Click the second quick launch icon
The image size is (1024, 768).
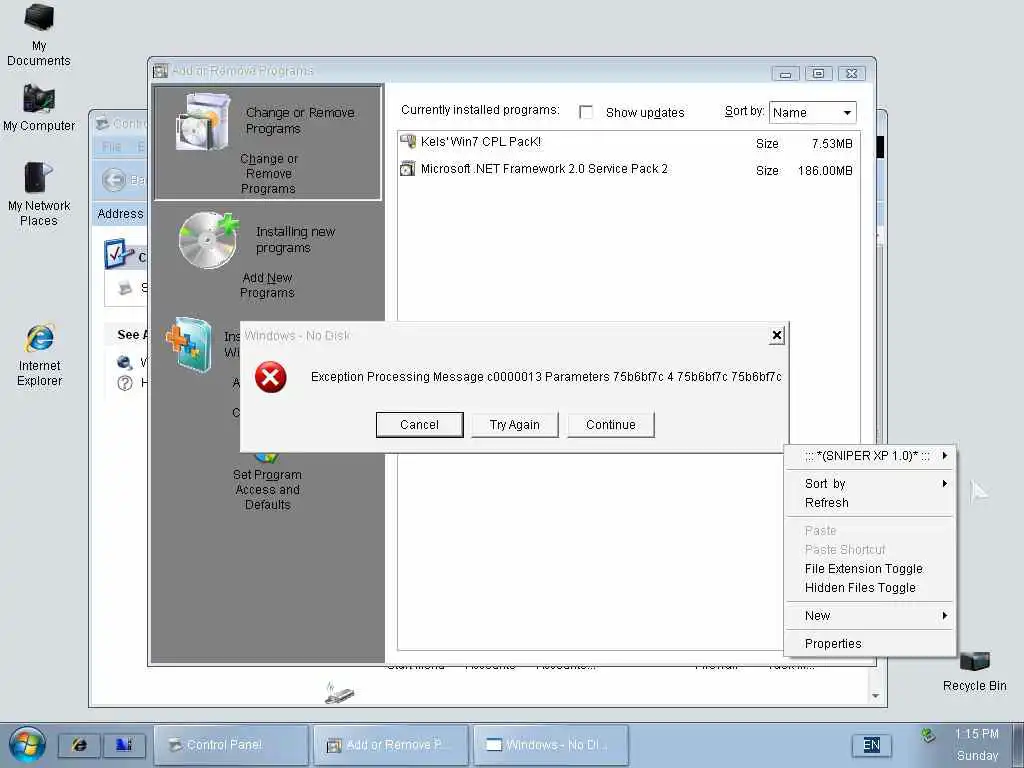[x=124, y=744]
